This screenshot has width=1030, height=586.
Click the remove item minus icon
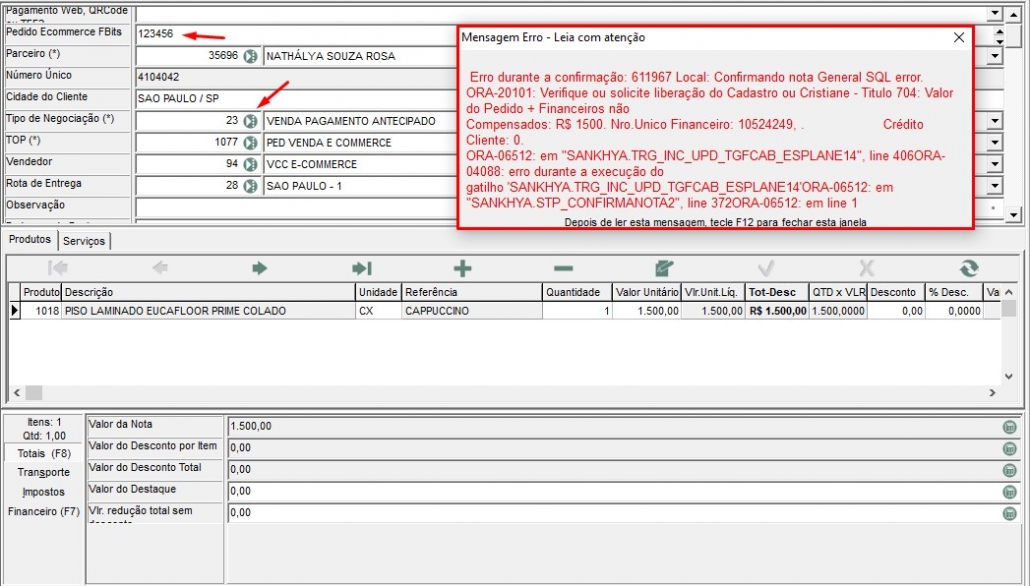563,268
